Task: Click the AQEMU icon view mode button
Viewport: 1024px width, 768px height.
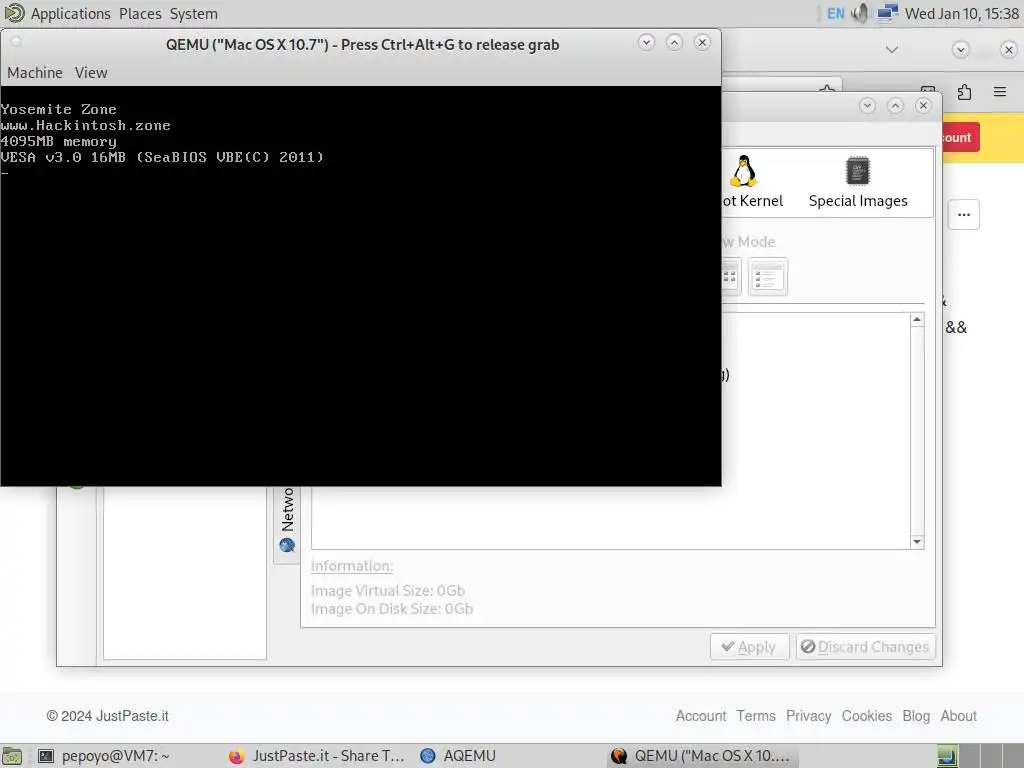Action: [x=730, y=277]
